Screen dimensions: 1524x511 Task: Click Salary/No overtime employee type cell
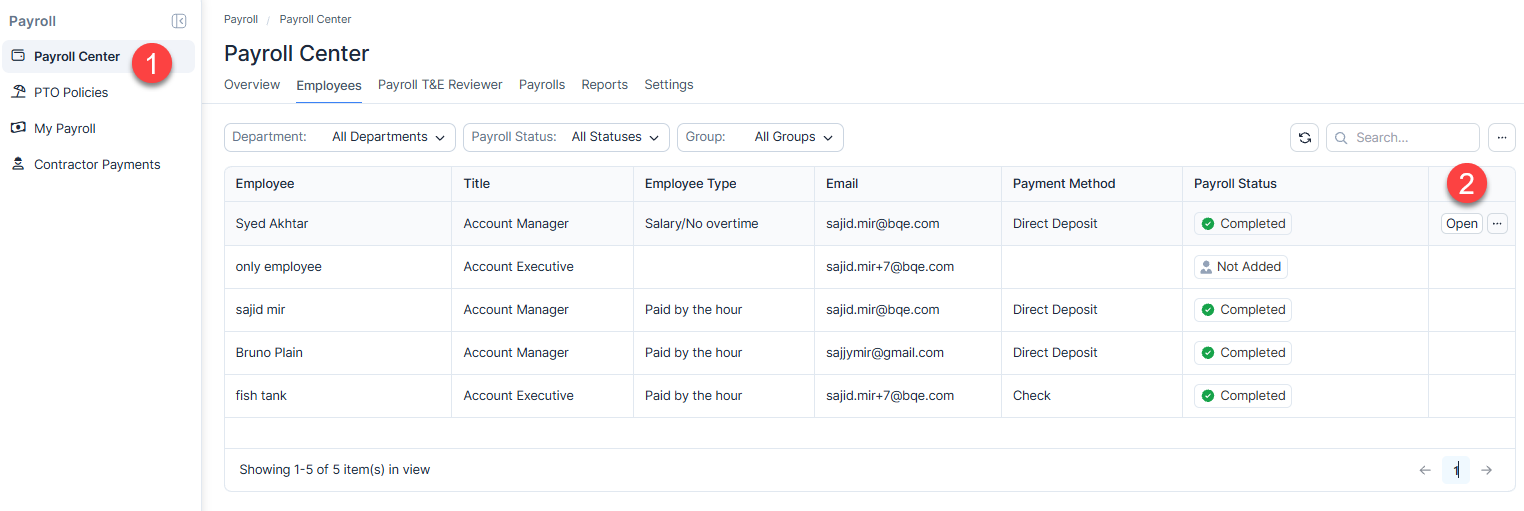point(702,224)
